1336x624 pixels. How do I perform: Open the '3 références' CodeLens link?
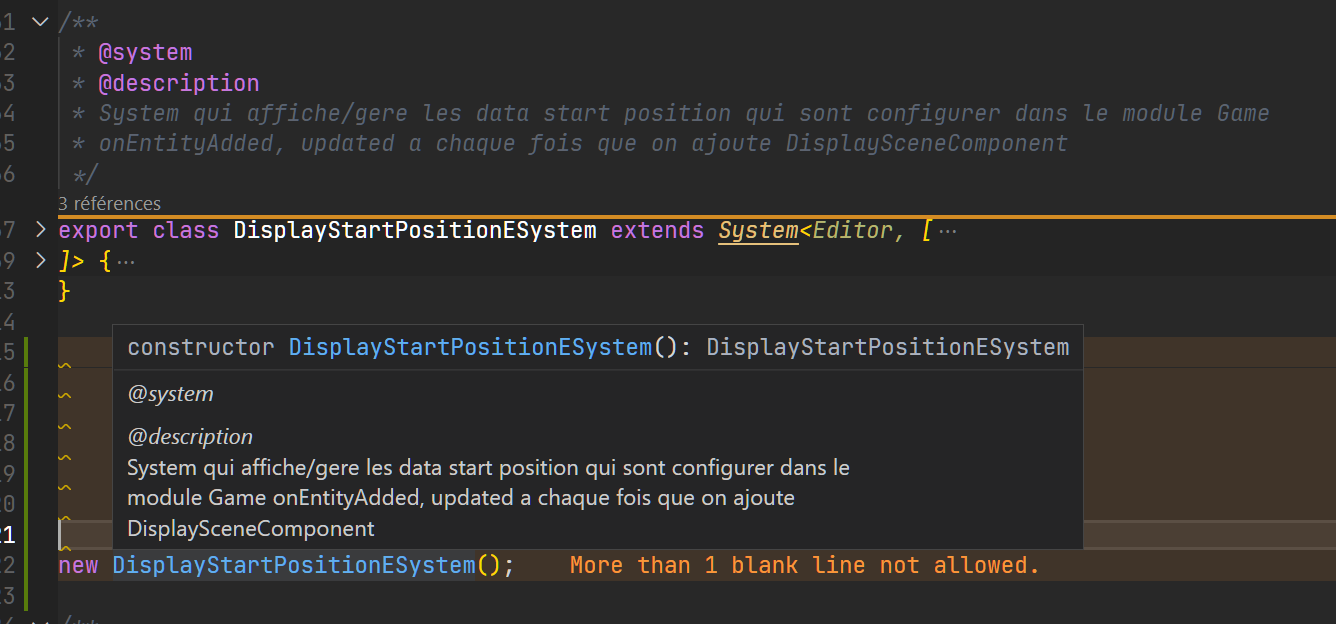110,203
